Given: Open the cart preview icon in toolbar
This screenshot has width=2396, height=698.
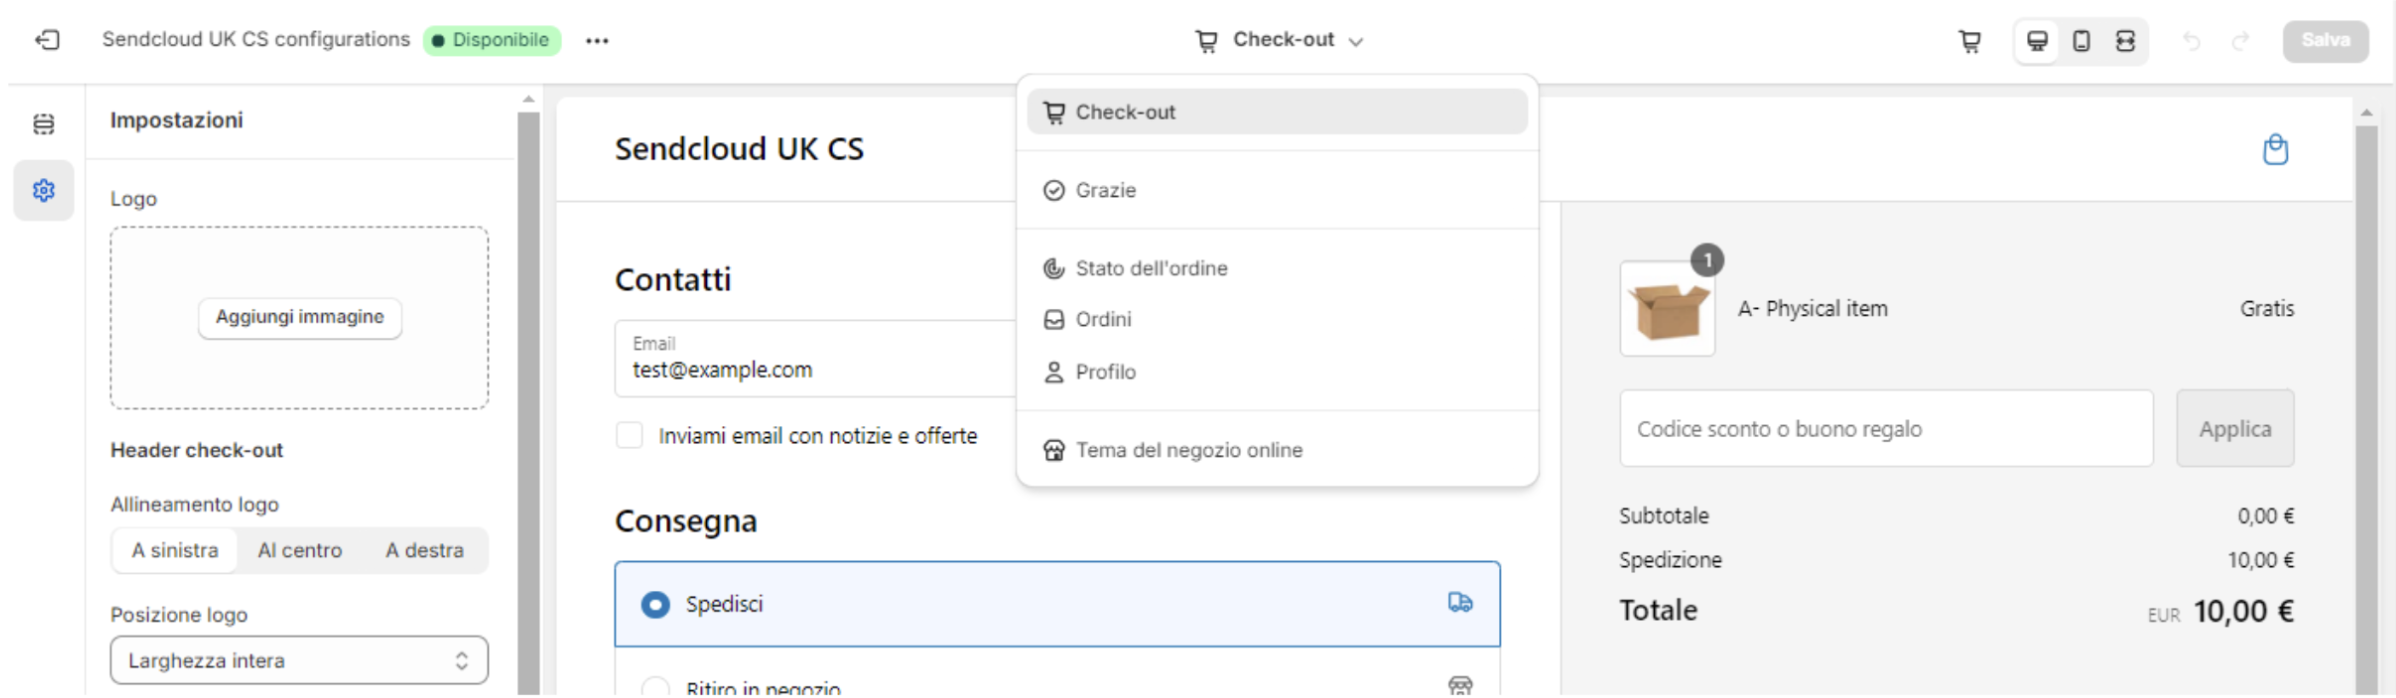Looking at the screenshot, I should (1967, 40).
